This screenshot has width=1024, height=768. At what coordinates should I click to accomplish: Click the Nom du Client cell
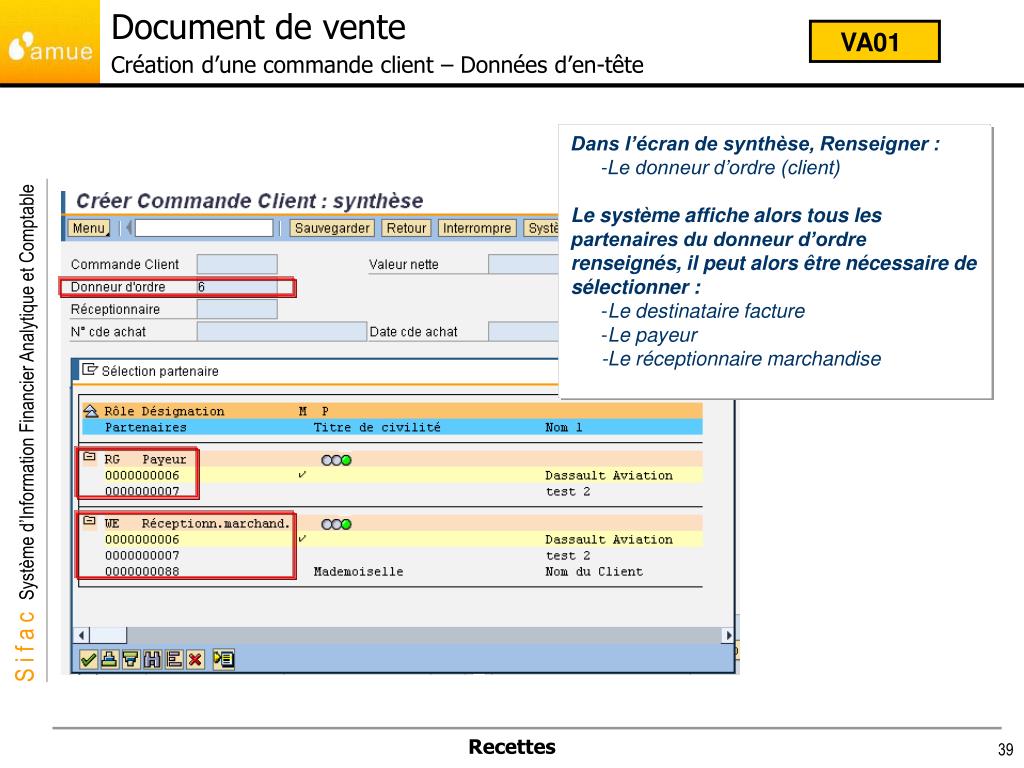[594, 571]
